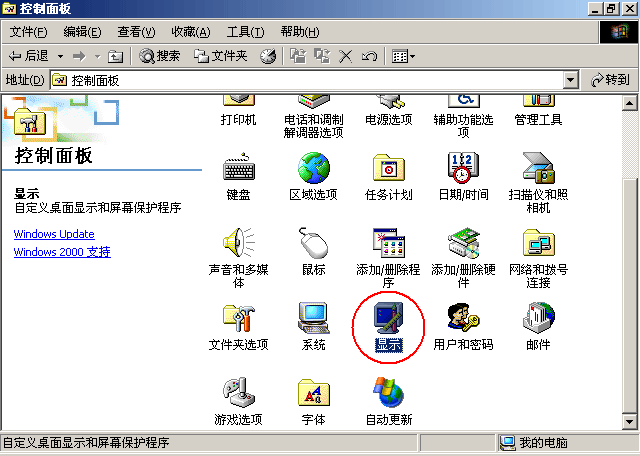Click the Windows 2000 支持 link
Viewport: 640px width, 456px height.
(x=62, y=251)
